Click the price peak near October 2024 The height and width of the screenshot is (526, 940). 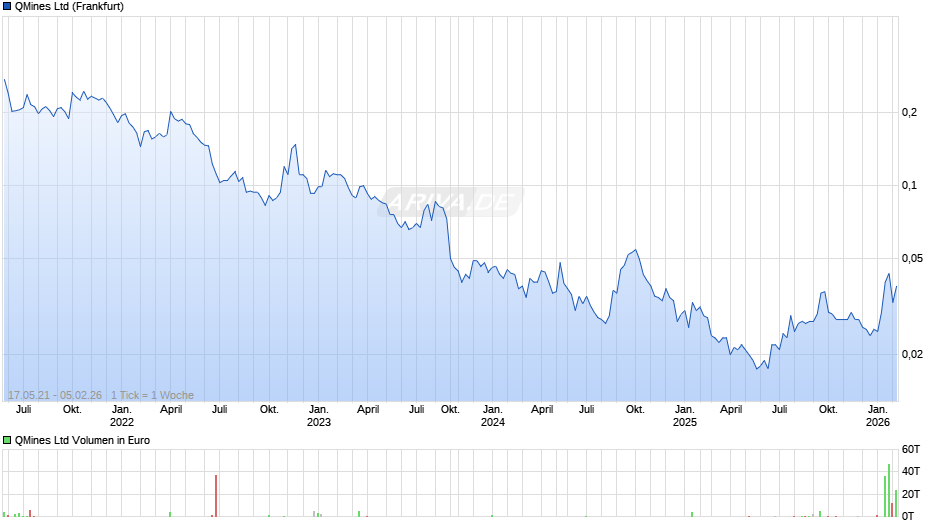[635, 250]
